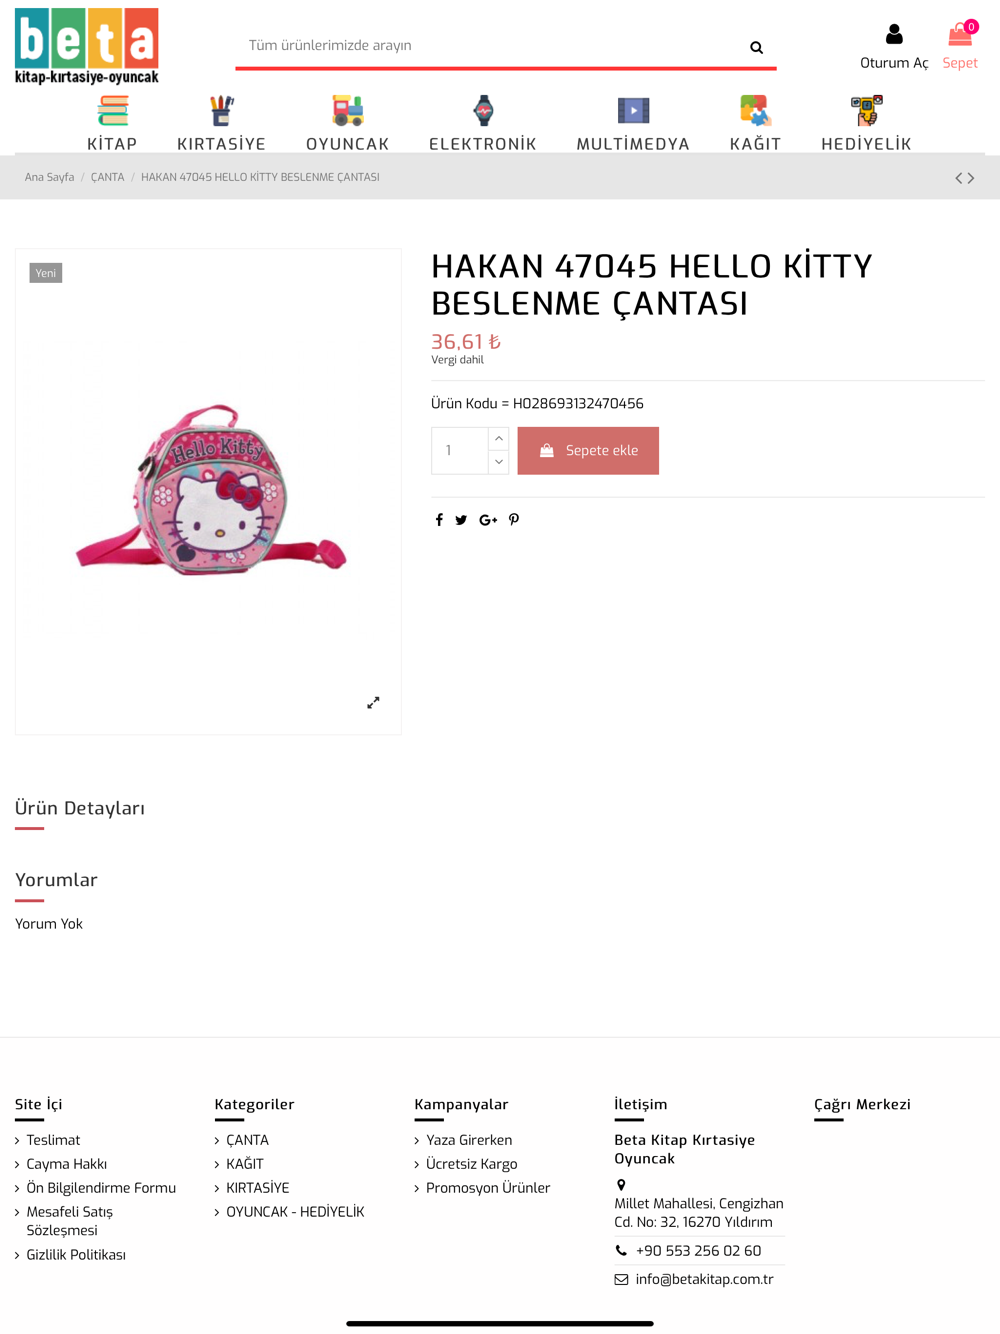Focus the product search input field
1000x1334 pixels.
490,46
